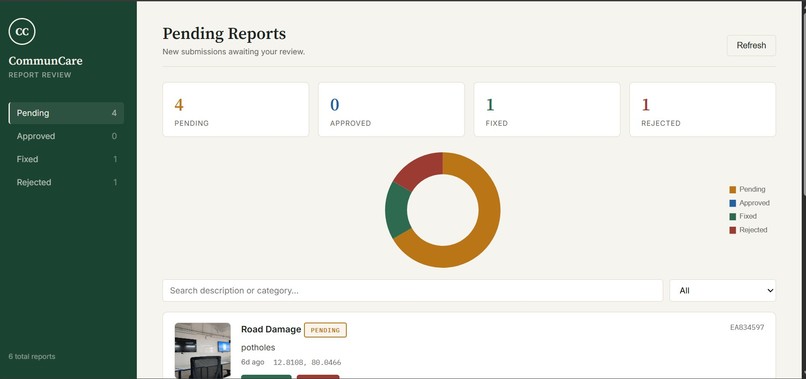Click the report ID EA834597
The width and height of the screenshot is (806, 379).
pos(747,327)
